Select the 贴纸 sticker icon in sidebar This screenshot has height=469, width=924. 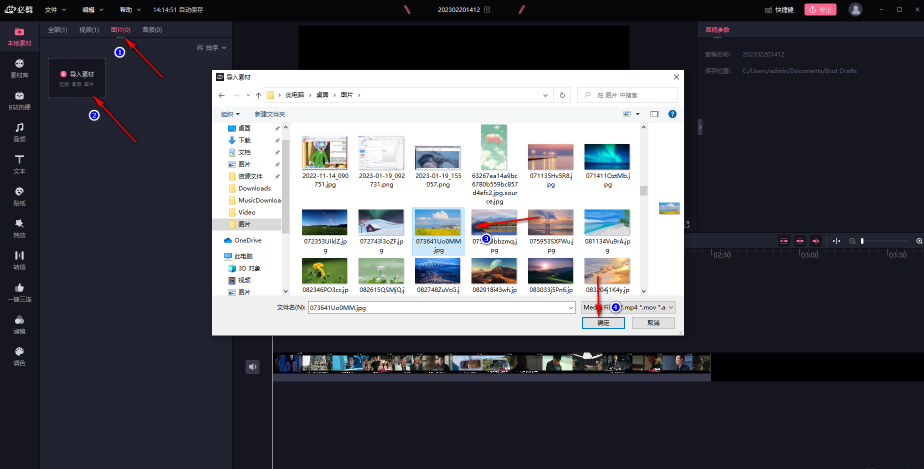click(19, 195)
